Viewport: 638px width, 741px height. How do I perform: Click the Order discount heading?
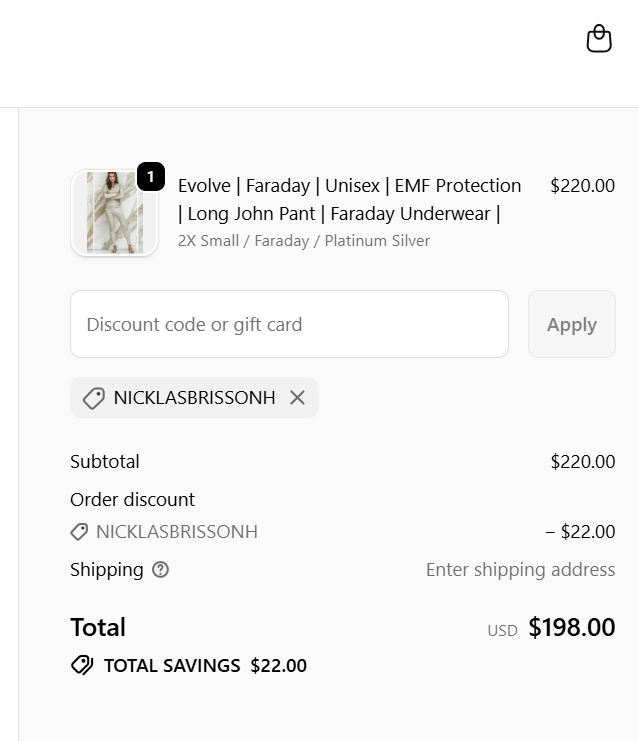132,499
